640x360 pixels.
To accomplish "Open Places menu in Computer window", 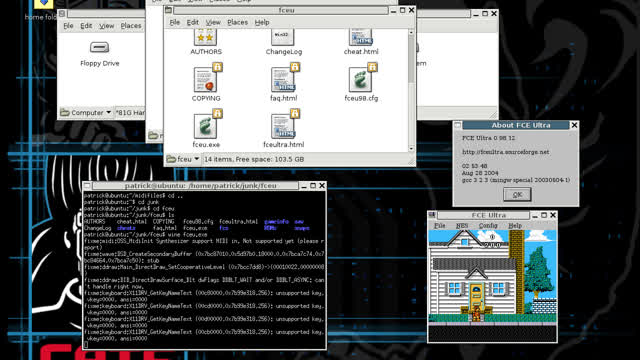I will coord(131,26).
